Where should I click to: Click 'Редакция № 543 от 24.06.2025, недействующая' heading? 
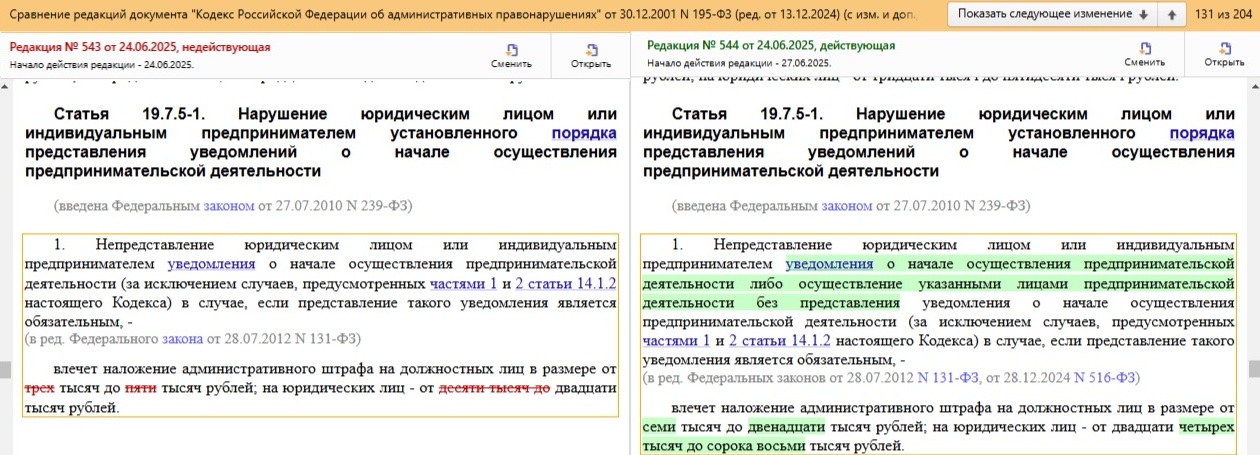pos(140,46)
